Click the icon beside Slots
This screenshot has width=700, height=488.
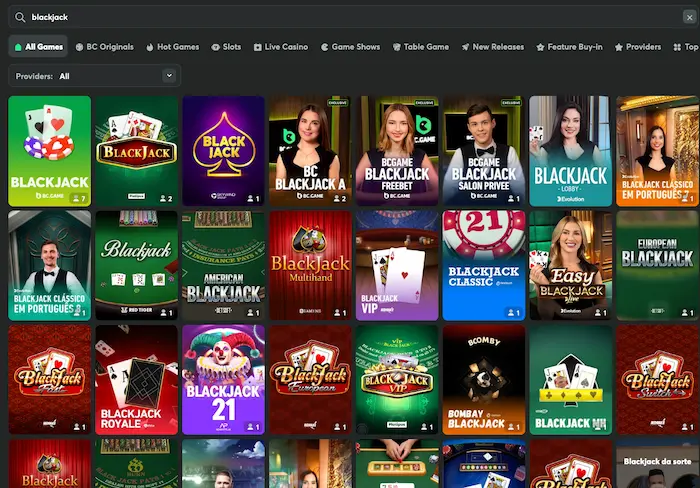point(215,47)
